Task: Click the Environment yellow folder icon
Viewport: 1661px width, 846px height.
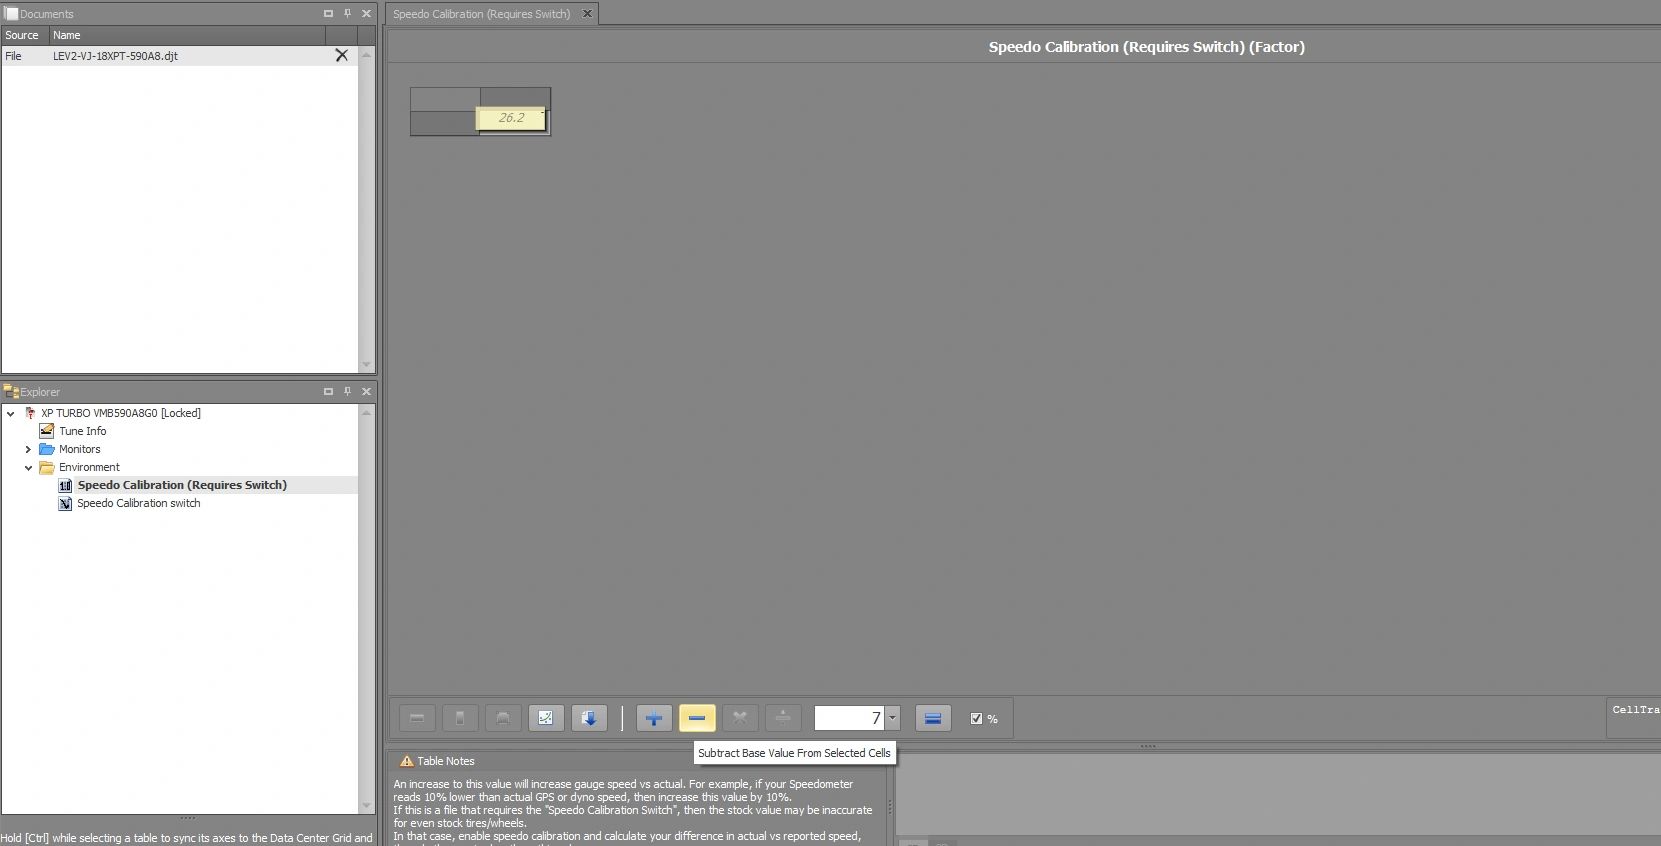Action: point(46,467)
